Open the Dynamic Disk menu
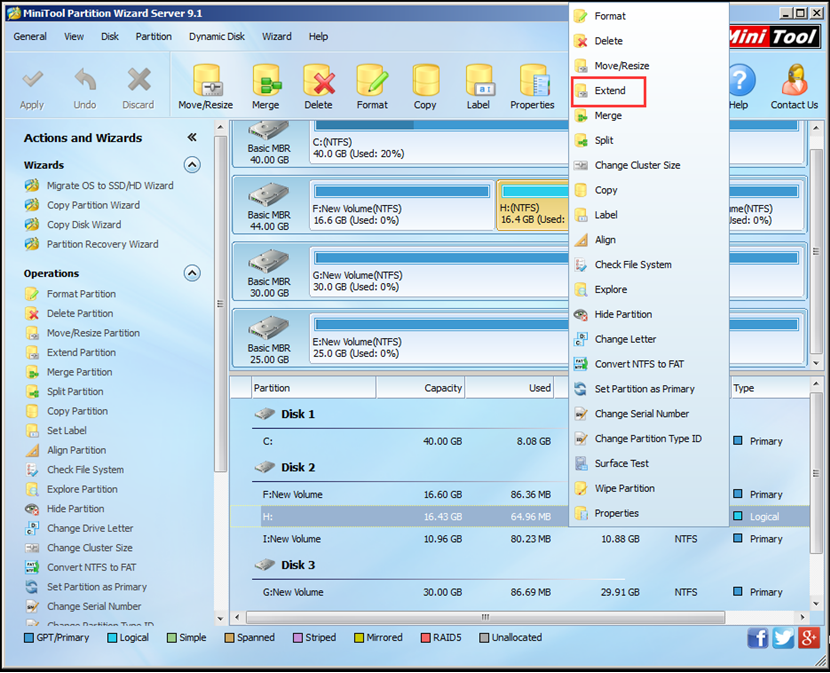This screenshot has height=673, width=830. point(216,37)
